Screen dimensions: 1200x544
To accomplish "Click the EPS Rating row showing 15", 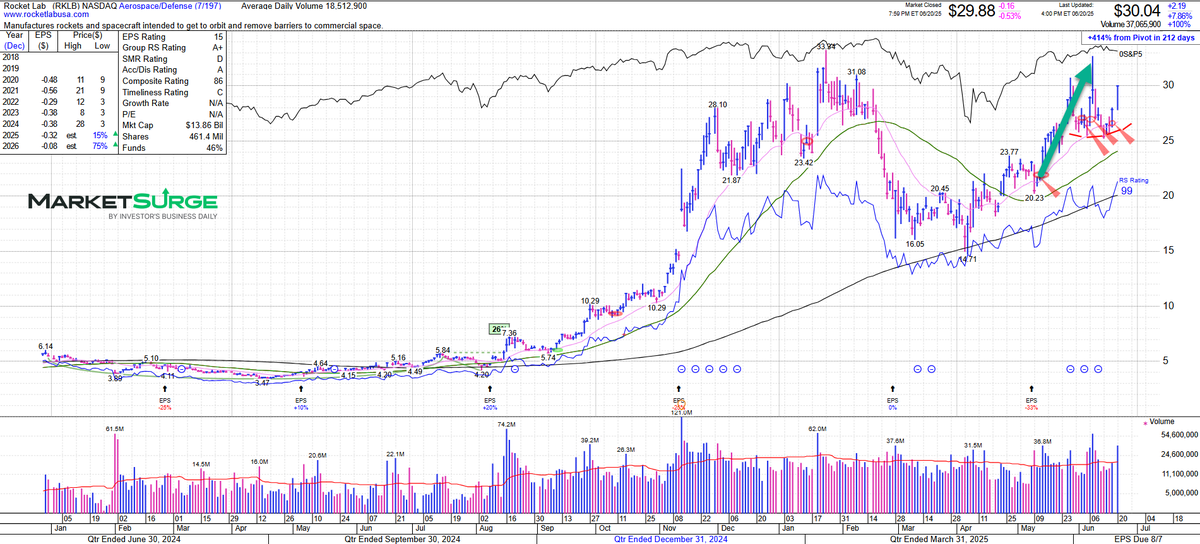I will 172,37.
